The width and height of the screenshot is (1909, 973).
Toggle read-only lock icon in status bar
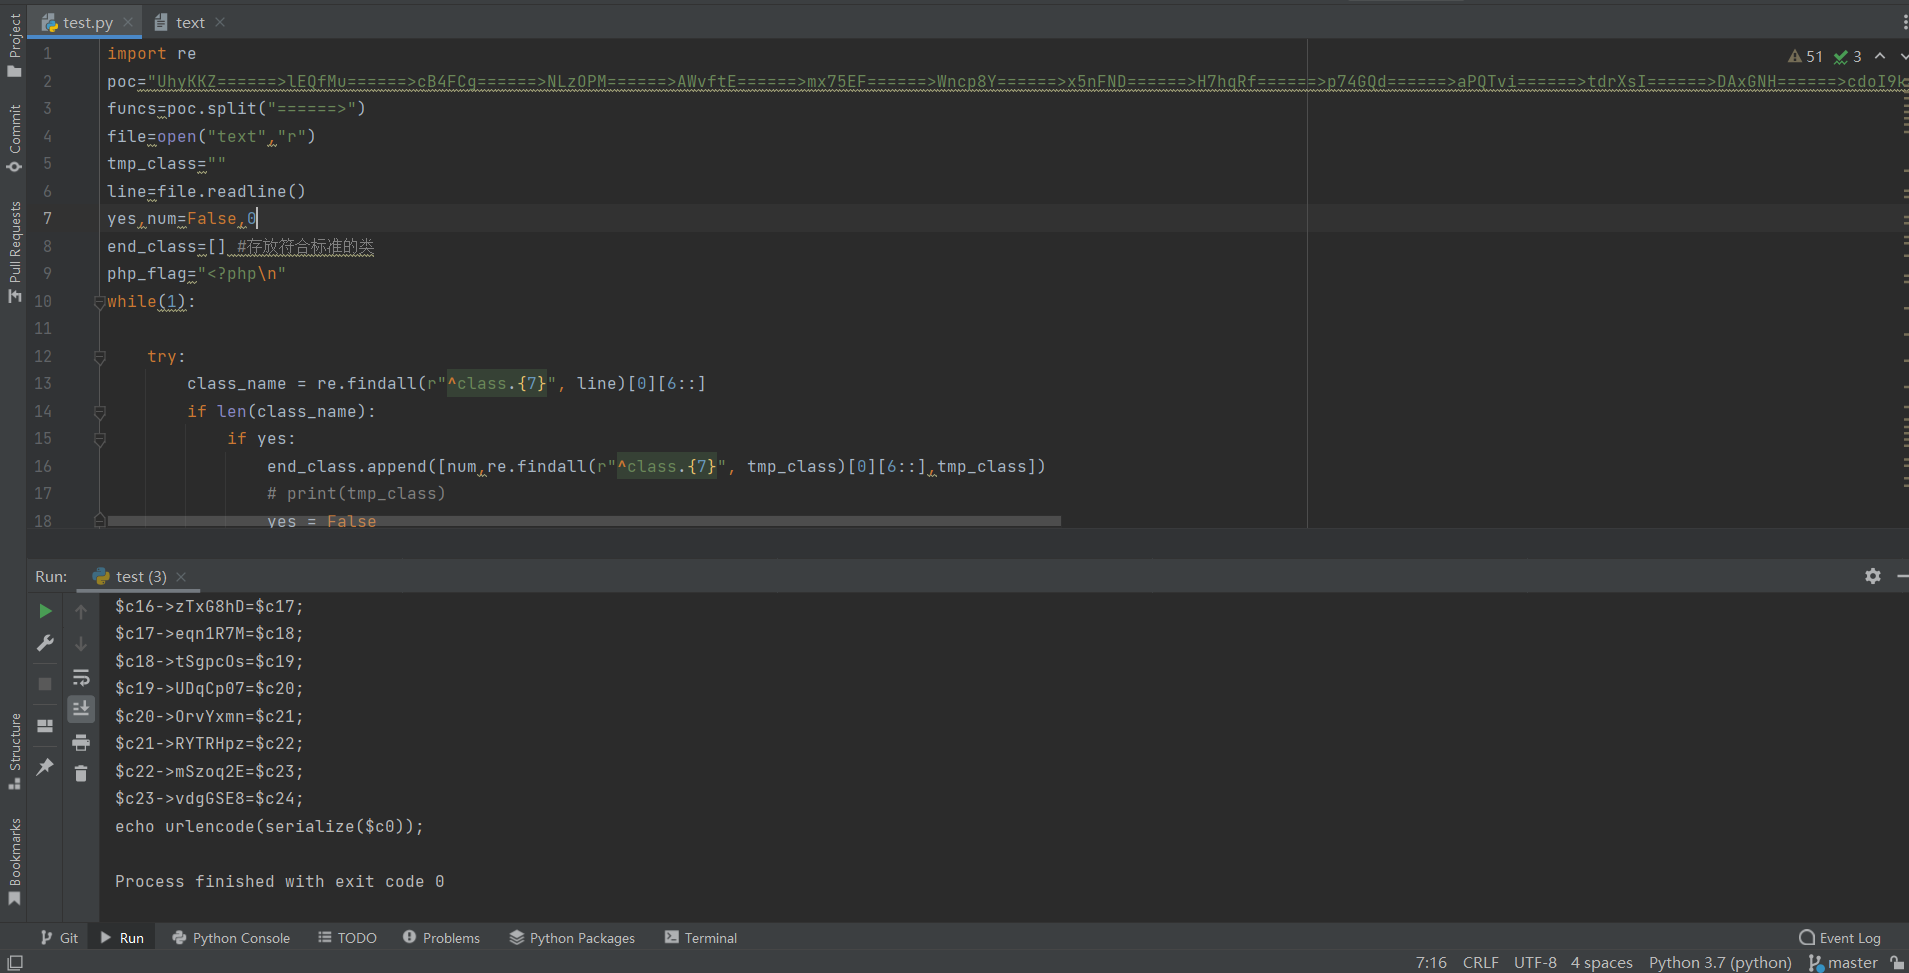point(1897,963)
